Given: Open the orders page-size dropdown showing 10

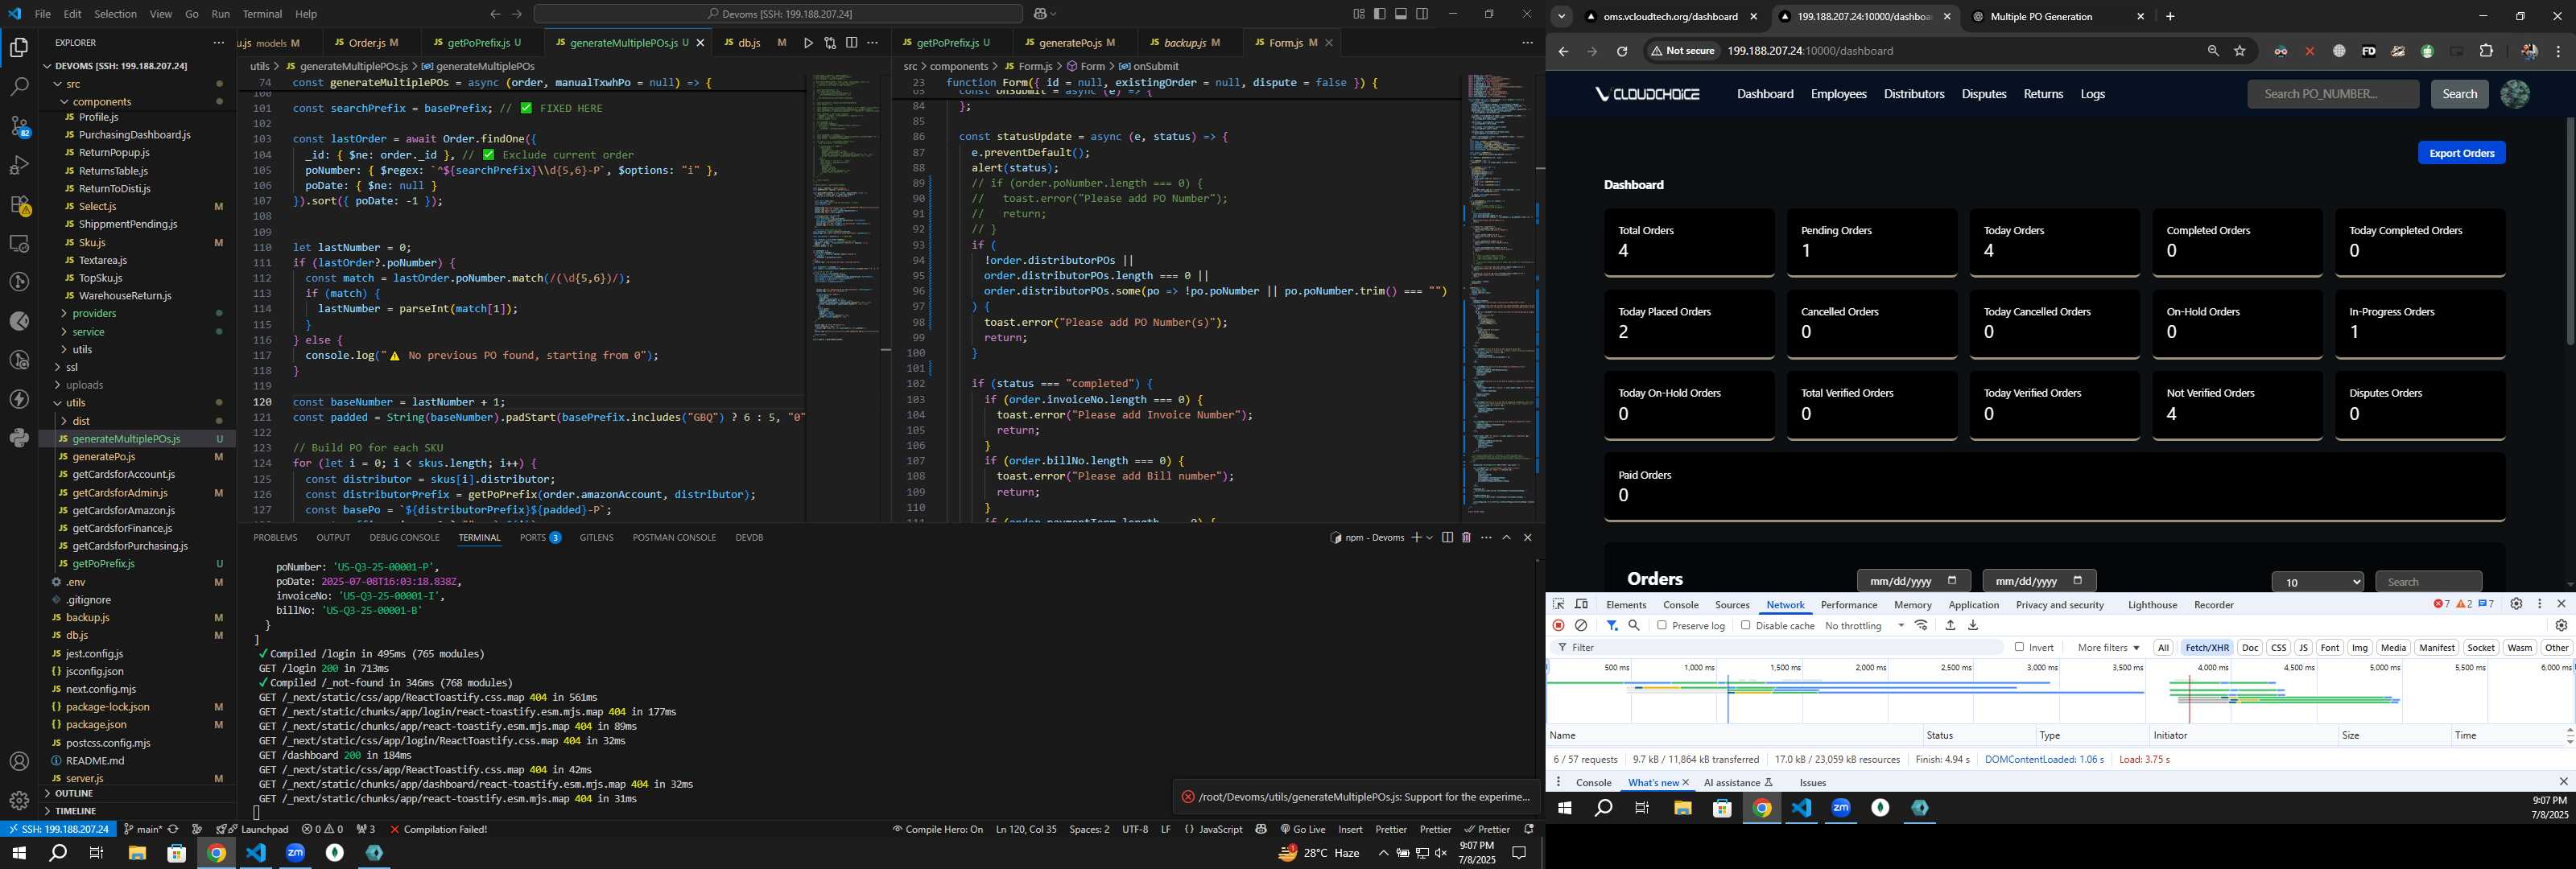Looking at the screenshot, I should (x=2317, y=582).
